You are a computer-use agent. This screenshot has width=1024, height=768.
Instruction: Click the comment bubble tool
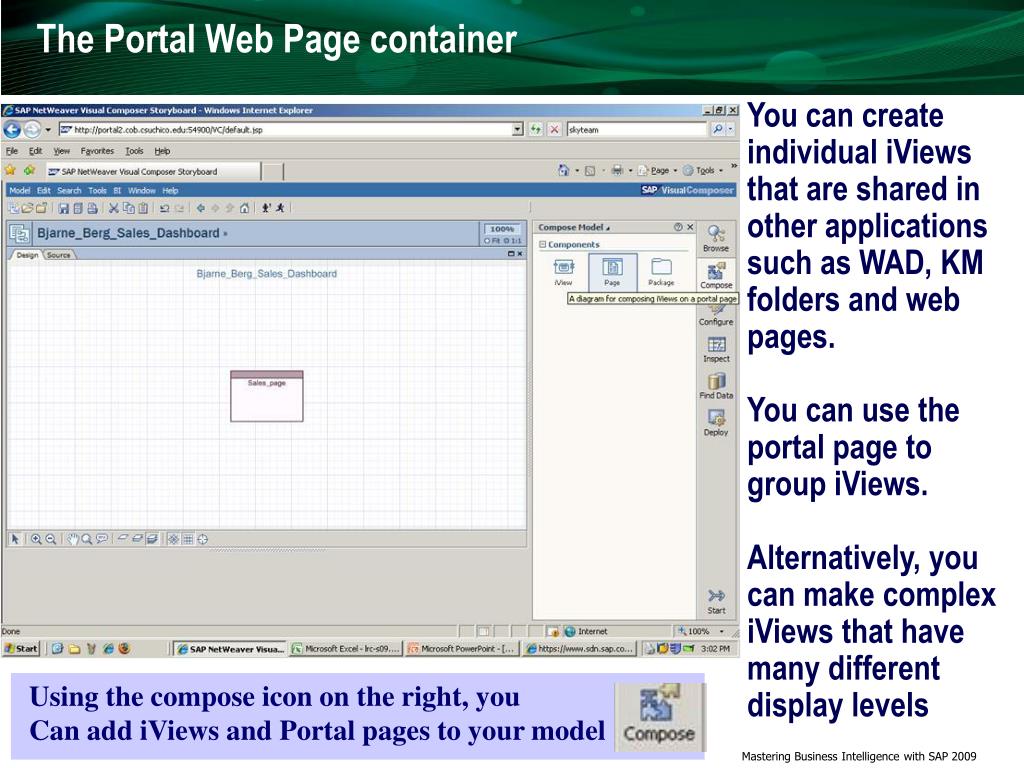(102, 539)
